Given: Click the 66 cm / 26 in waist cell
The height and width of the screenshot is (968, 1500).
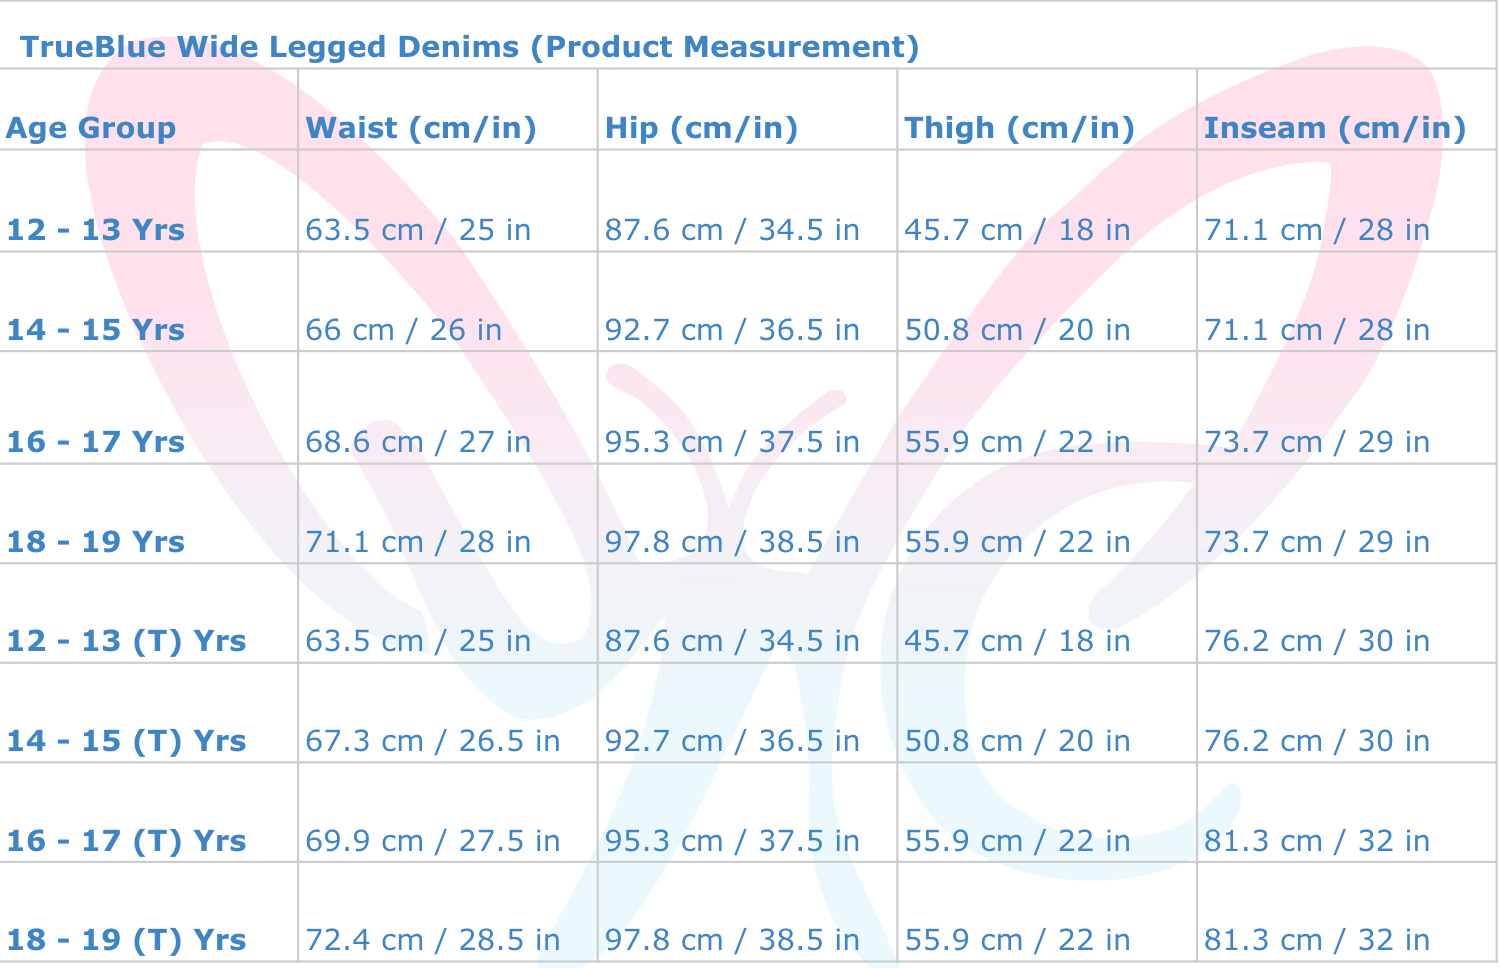Looking at the screenshot, I should (x=403, y=330).
